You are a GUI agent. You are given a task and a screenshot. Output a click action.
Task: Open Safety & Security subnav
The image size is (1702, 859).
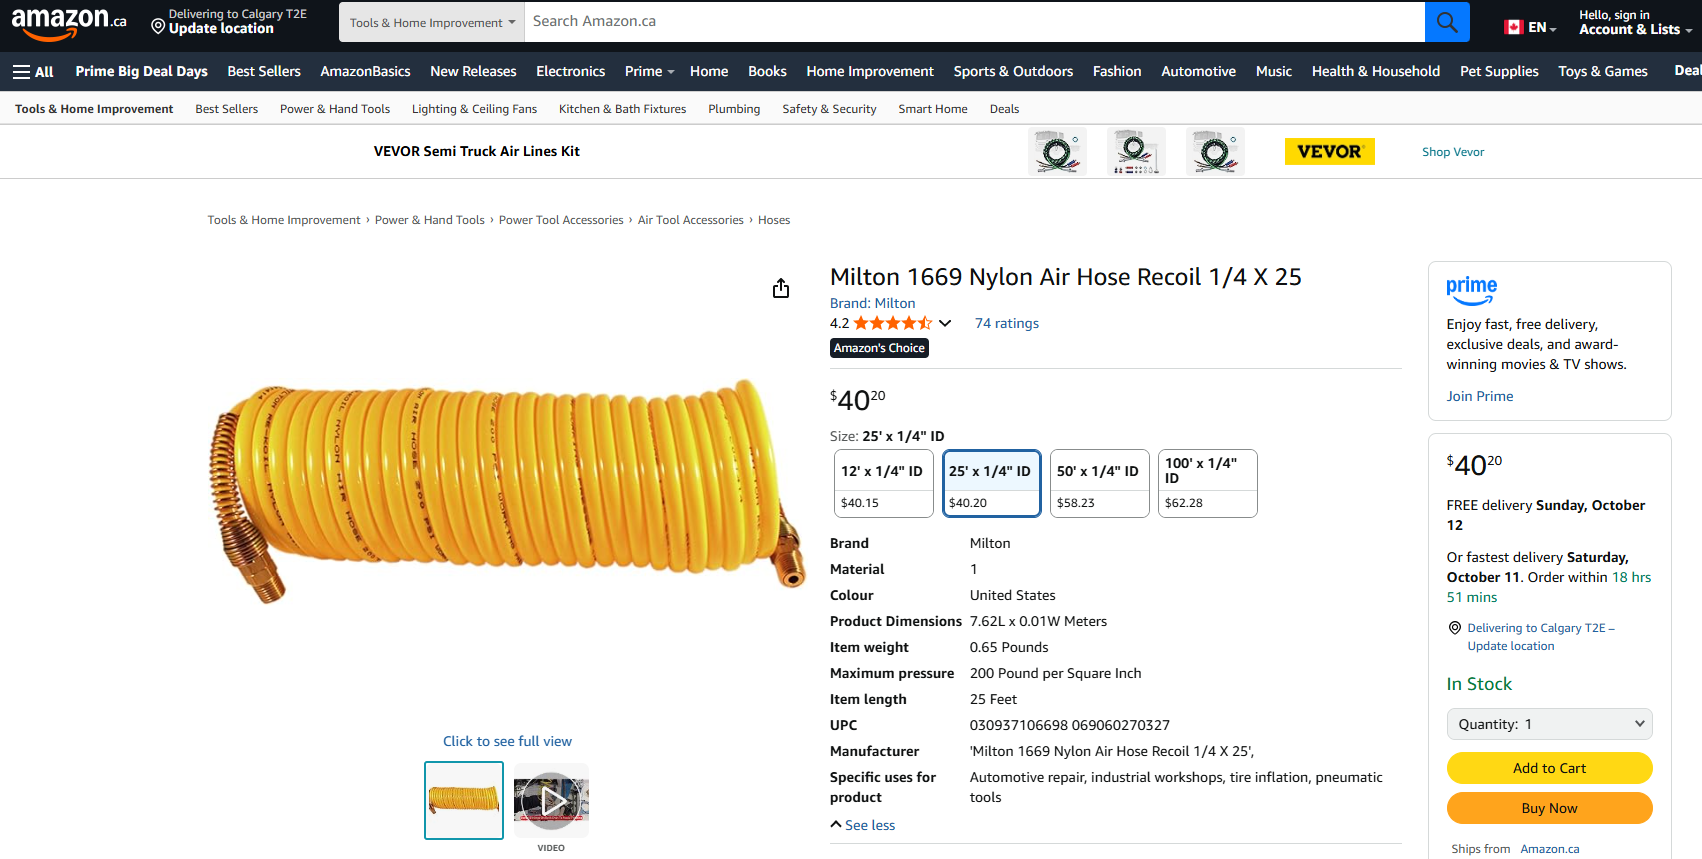point(829,109)
